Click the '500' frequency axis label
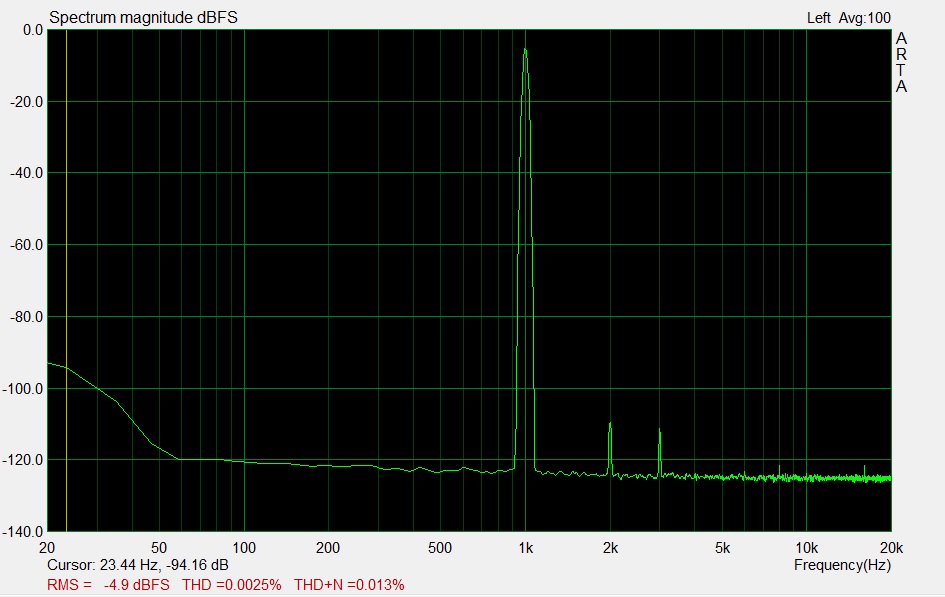 tap(440, 548)
